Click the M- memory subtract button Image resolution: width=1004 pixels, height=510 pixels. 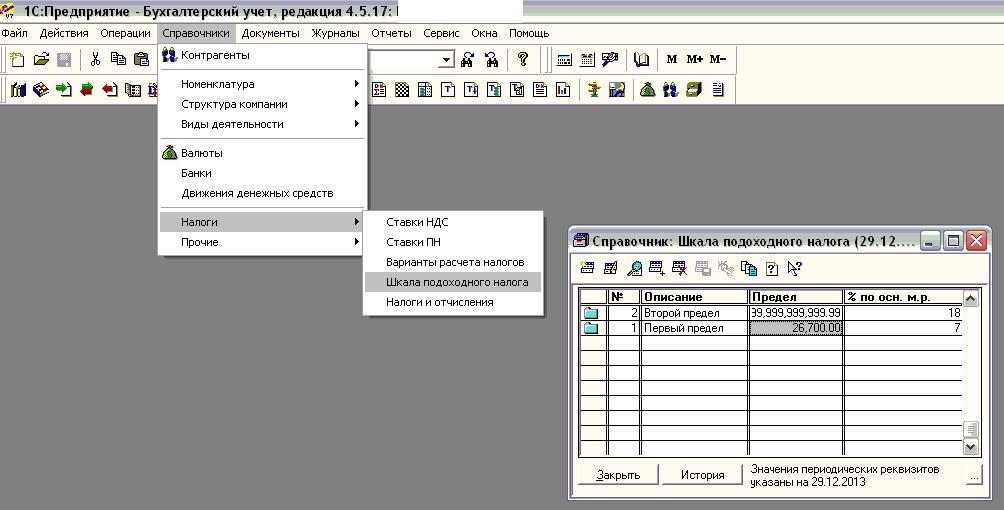pyautogui.click(x=718, y=60)
